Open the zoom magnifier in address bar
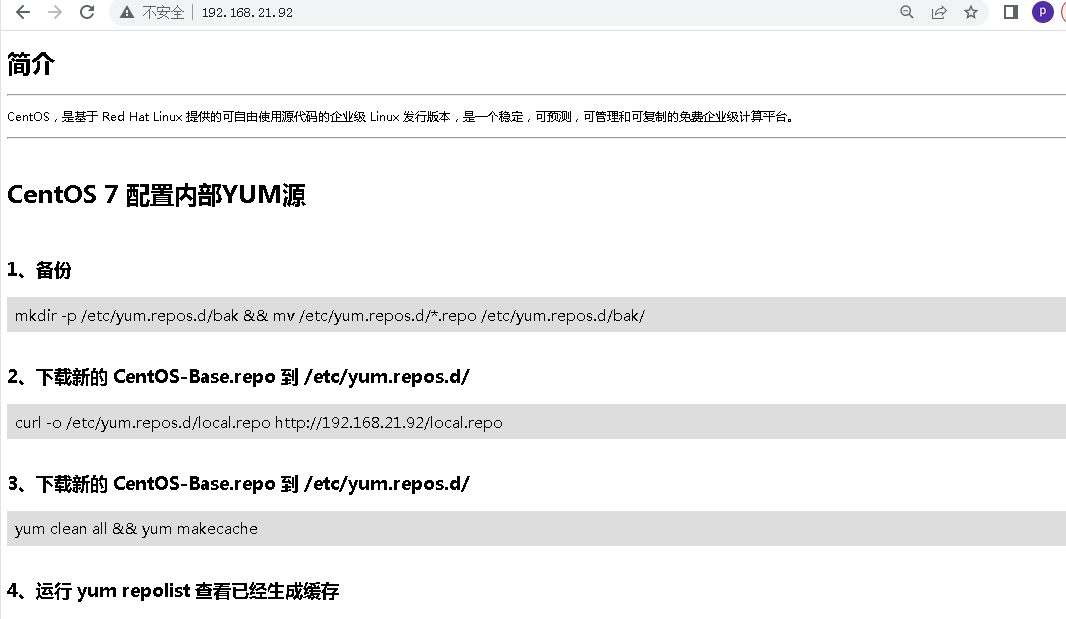 pos(906,12)
